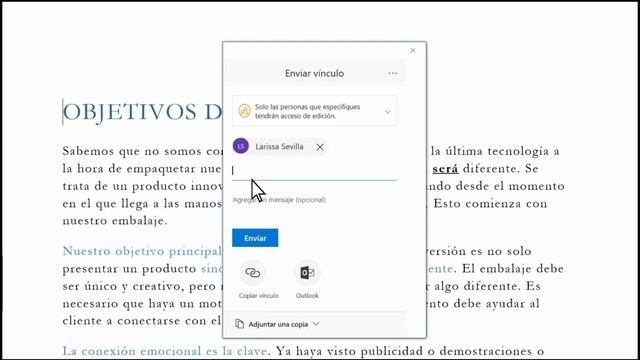This screenshot has width=640, height=360.
Task: Click 'La conexión emocional es la clave' text
Action: click(x=164, y=351)
